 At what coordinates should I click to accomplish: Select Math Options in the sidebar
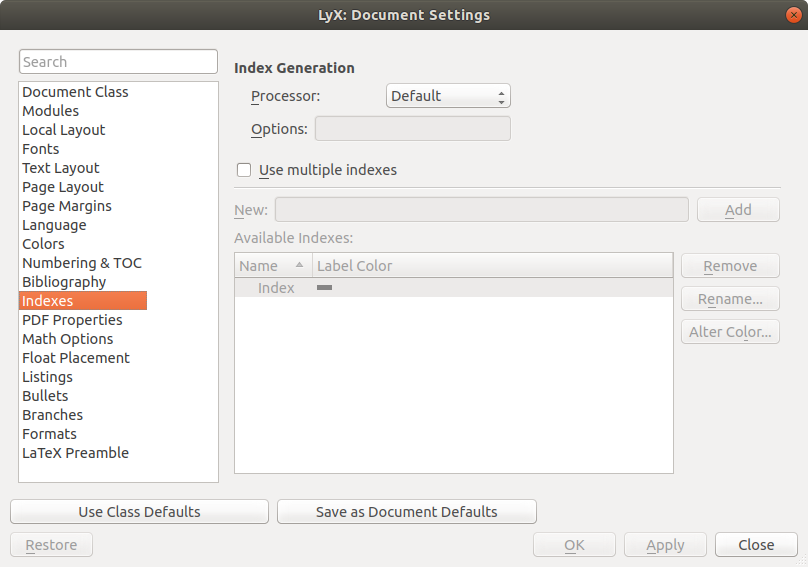point(68,339)
